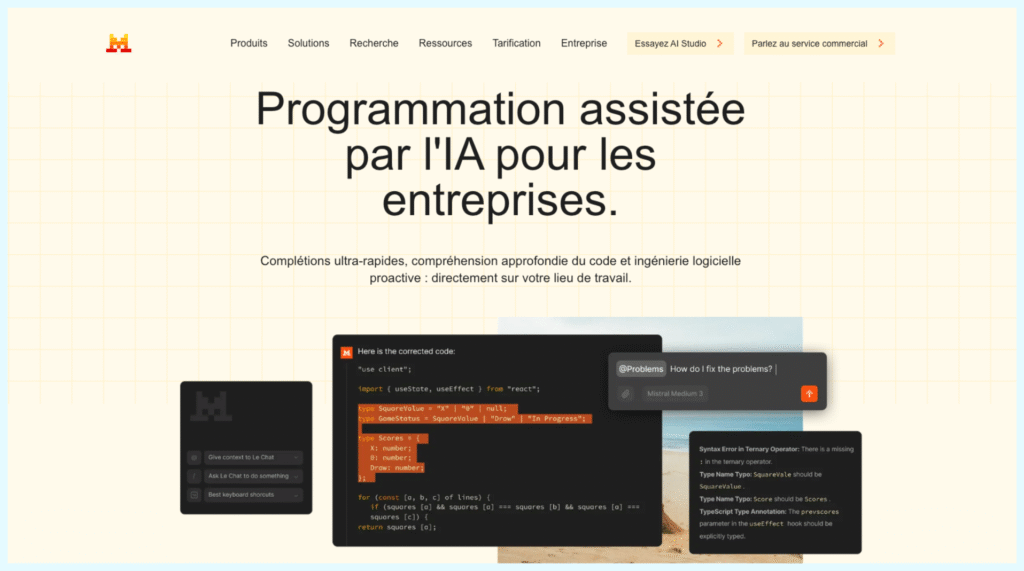Click the heading "Programmation assistée par l'IA"
Image resolution: width=1024 pixels, height=571 pixels.
click(x=500, y=154)
